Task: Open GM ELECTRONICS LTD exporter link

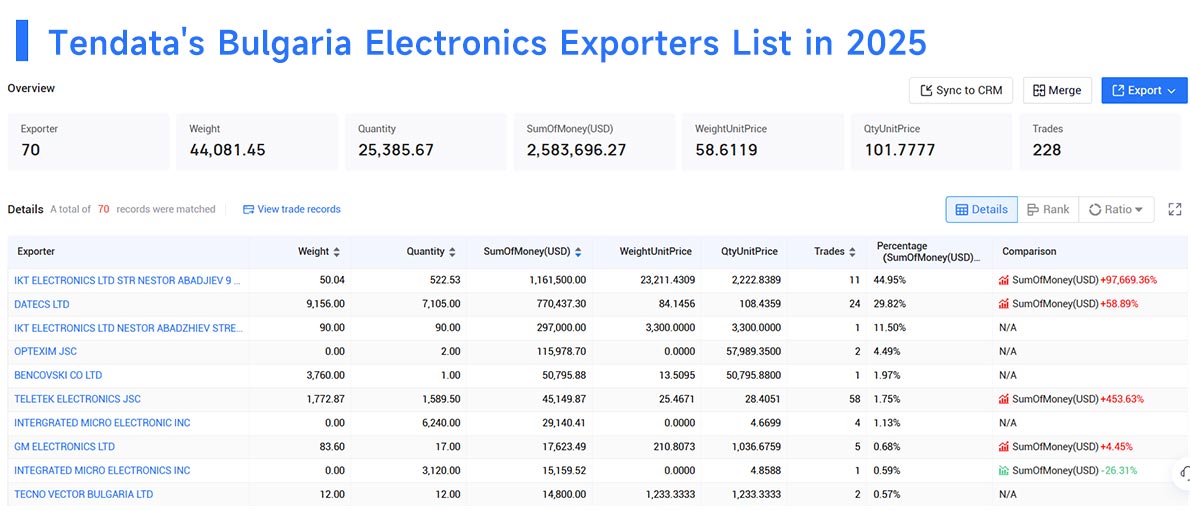Action: tap(65, 446)
